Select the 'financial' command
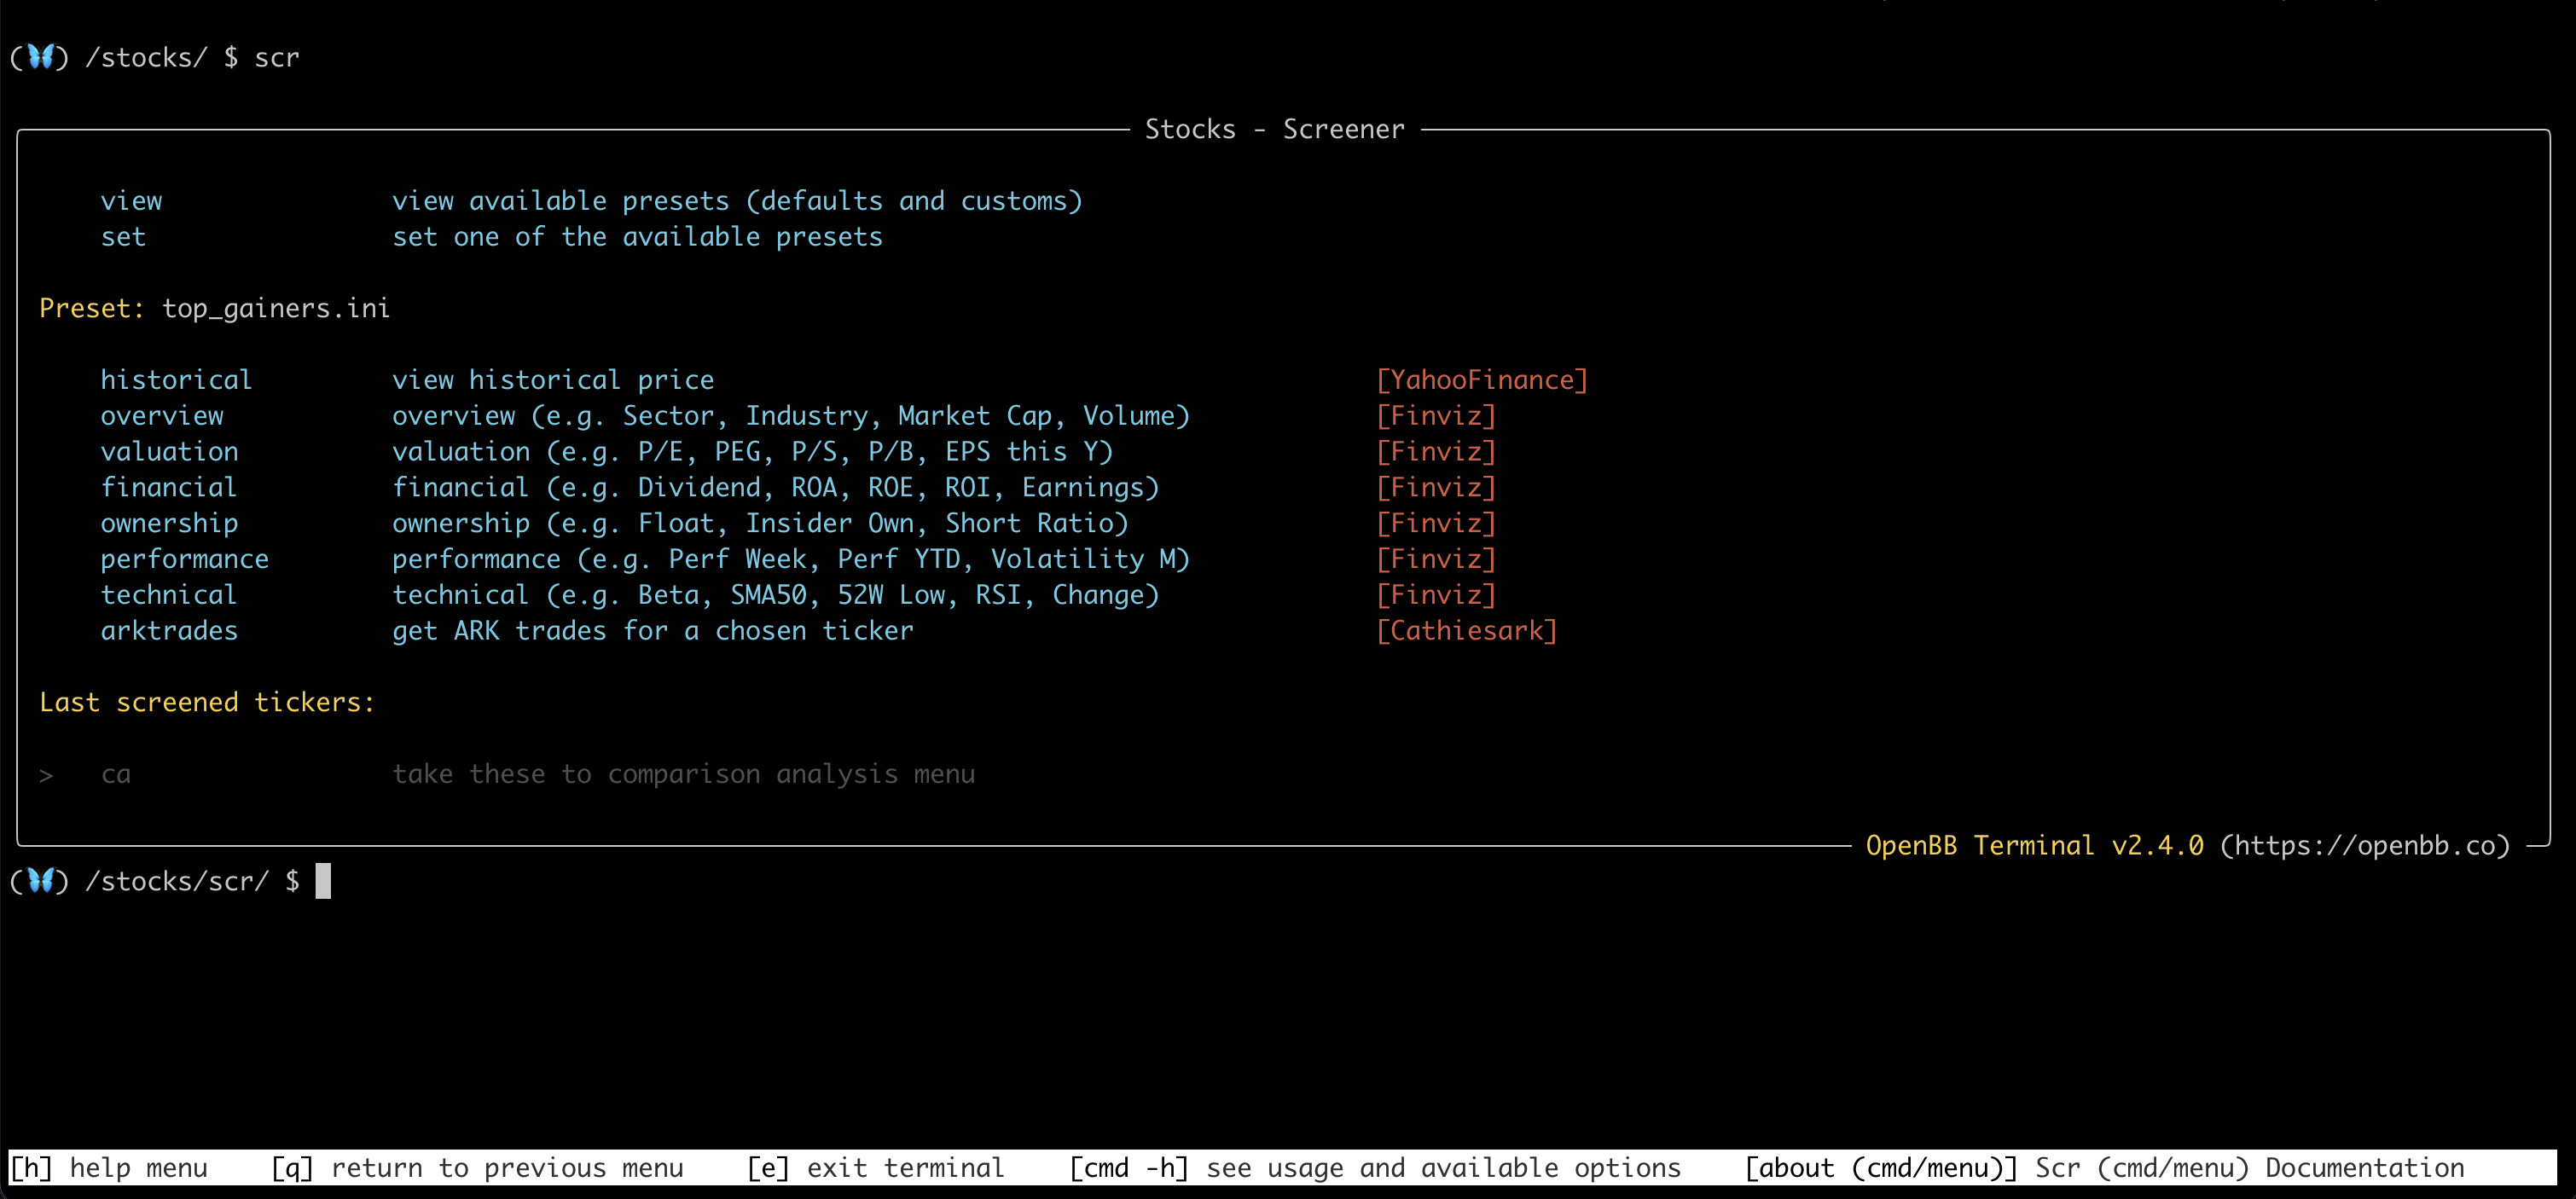2576x1199 pixels. point(168,488)
